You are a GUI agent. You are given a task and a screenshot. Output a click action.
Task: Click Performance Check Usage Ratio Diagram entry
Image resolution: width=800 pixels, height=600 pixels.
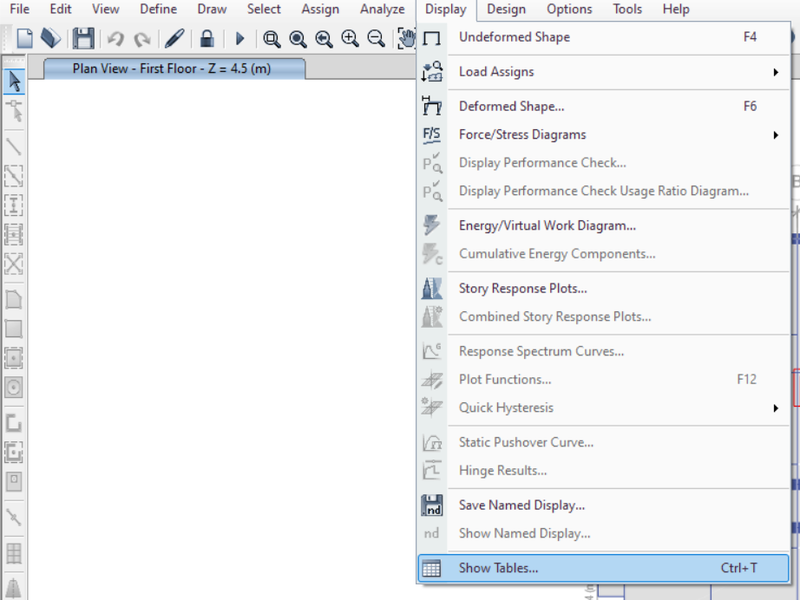604,191
